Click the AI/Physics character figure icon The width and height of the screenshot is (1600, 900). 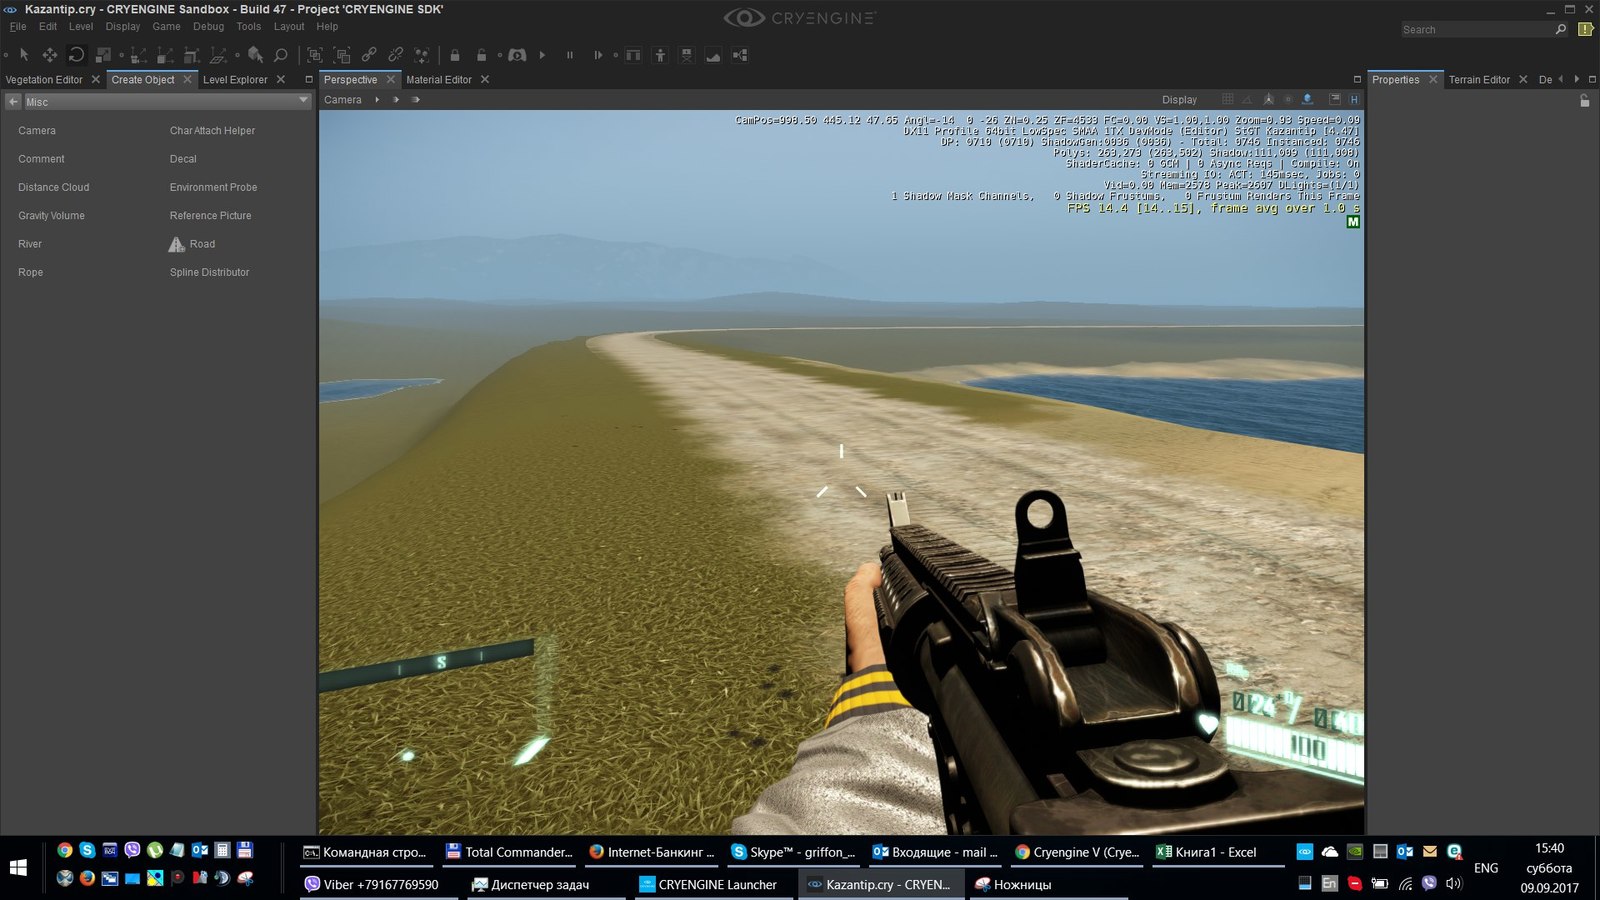click(660, 55)
